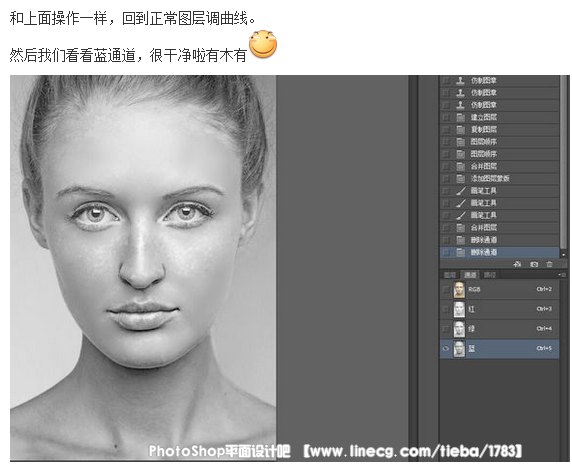This screenshot has width=572, height=468.
Task: Click icon on highlighted 删除通道 history row
Action: pyautogui.click(x=460, y=252)
